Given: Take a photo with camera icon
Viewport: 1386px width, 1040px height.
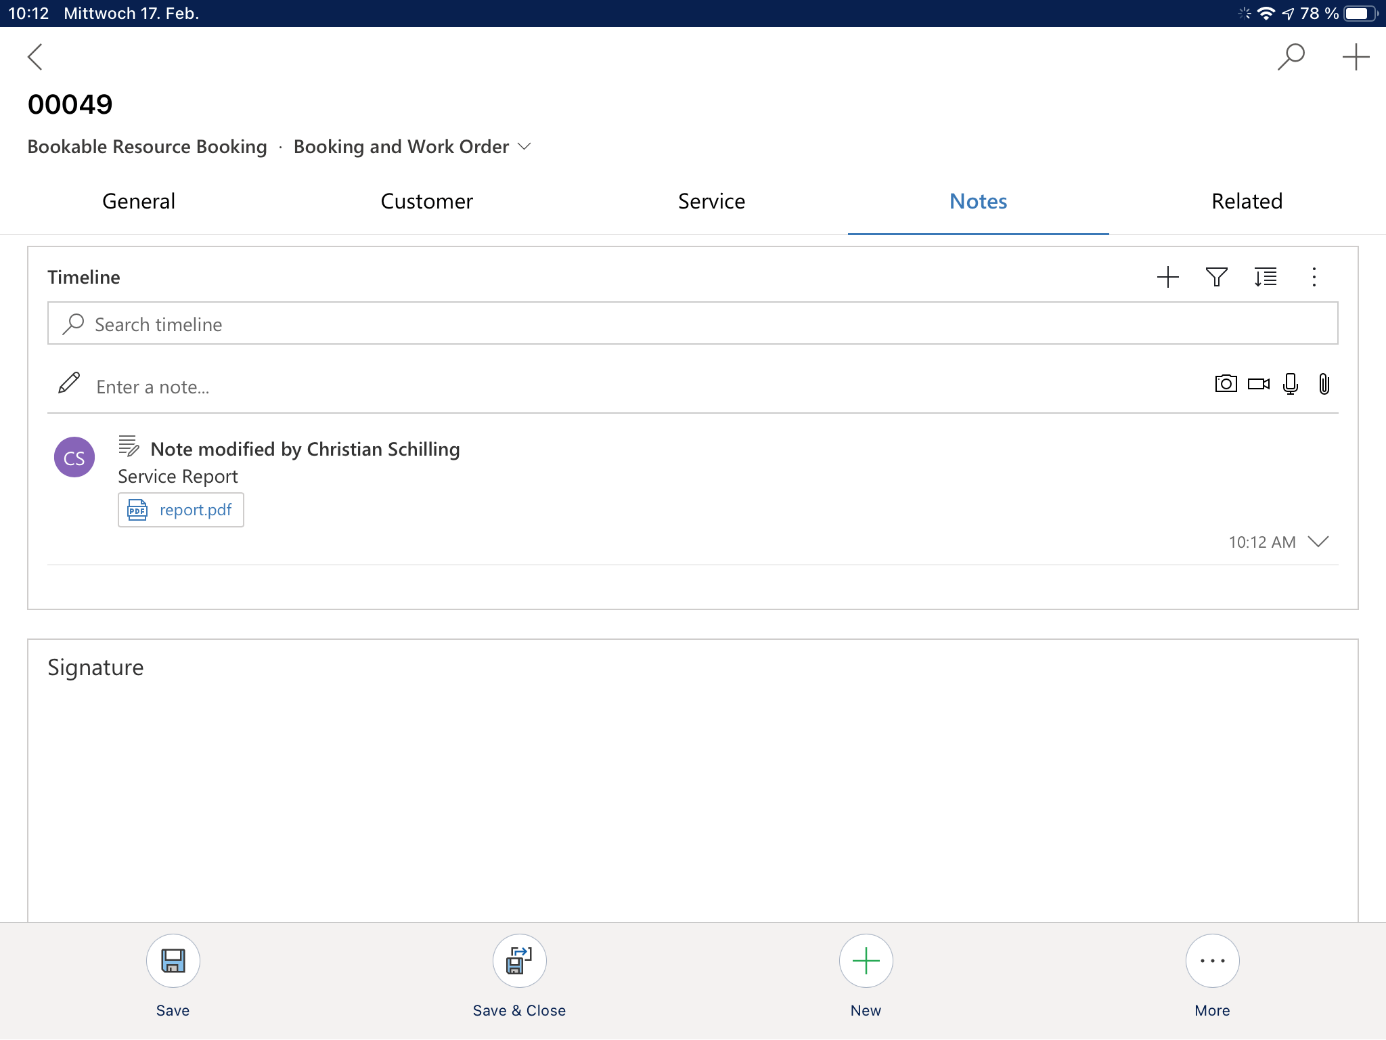Looking at the screenshot, I should [1225, 384].
